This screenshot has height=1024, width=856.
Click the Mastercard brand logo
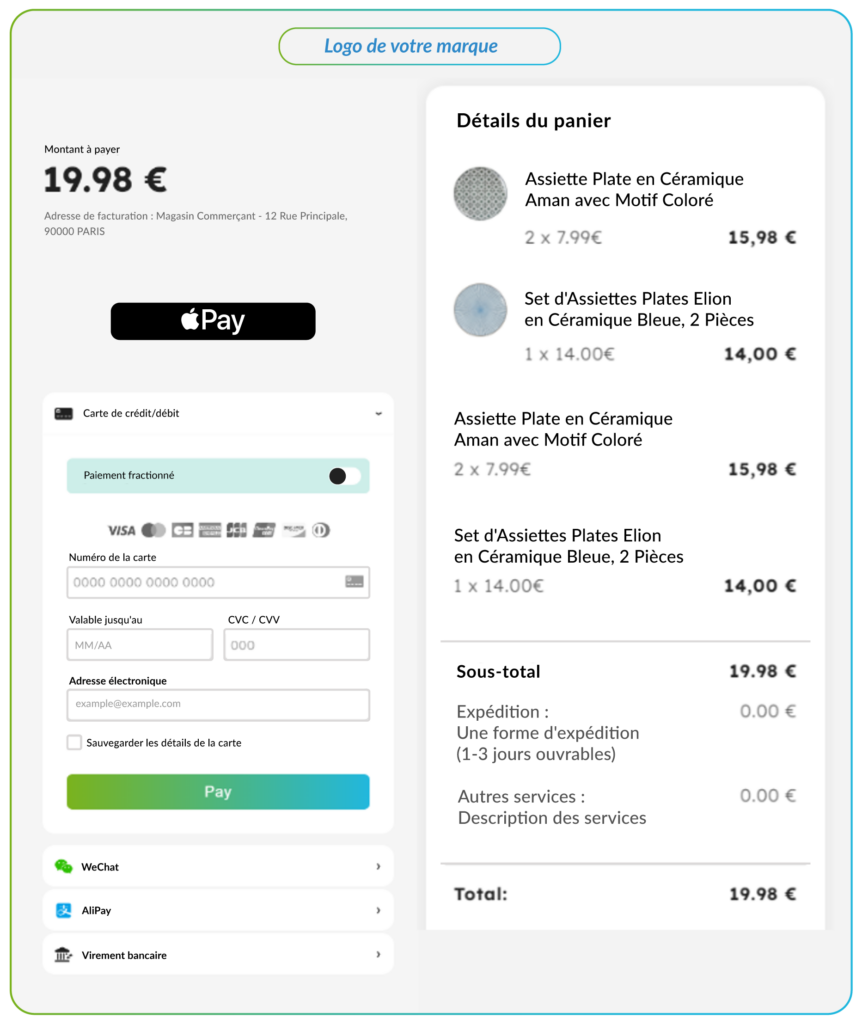153,530
